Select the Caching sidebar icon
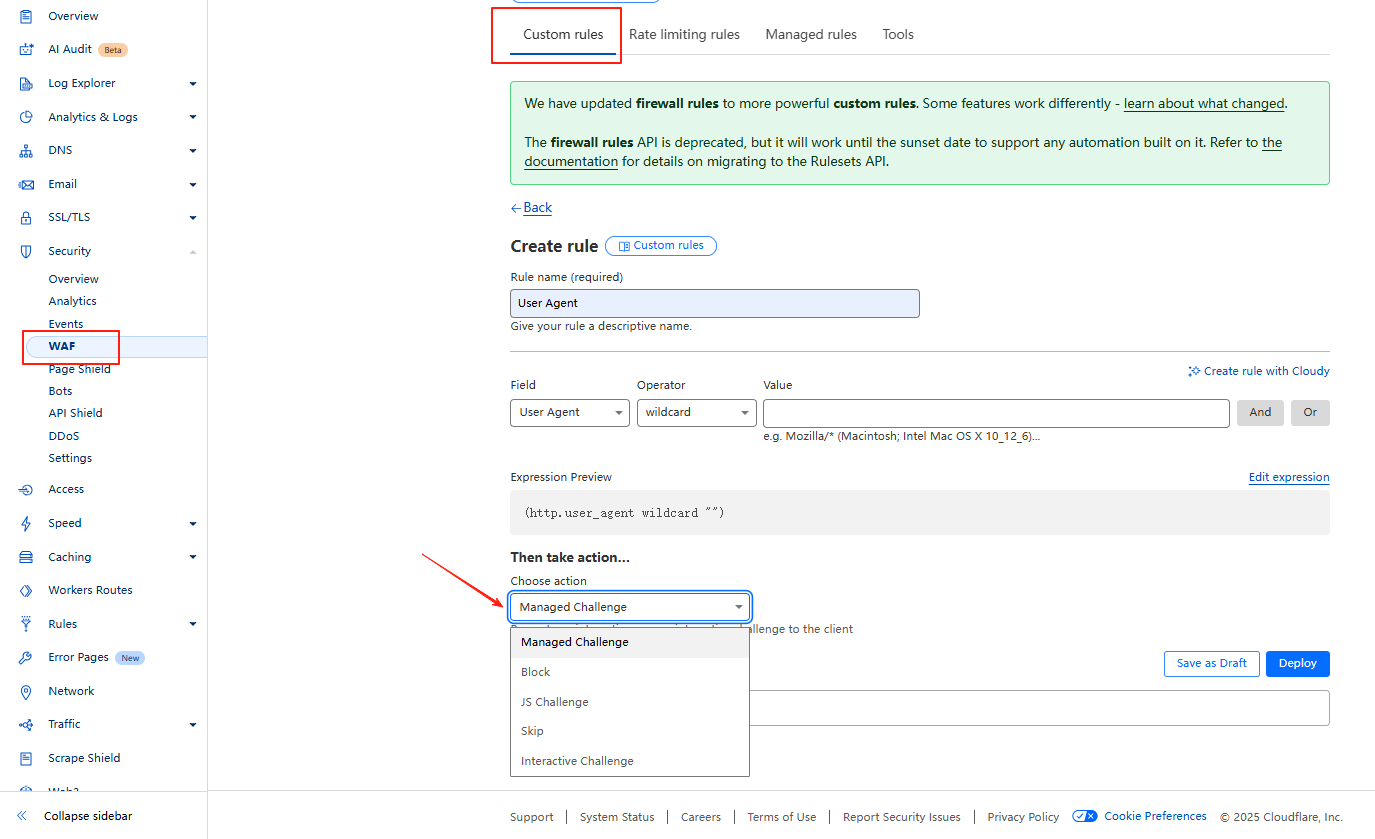The width and height of the screenshot is (1375, 839). 27,557
